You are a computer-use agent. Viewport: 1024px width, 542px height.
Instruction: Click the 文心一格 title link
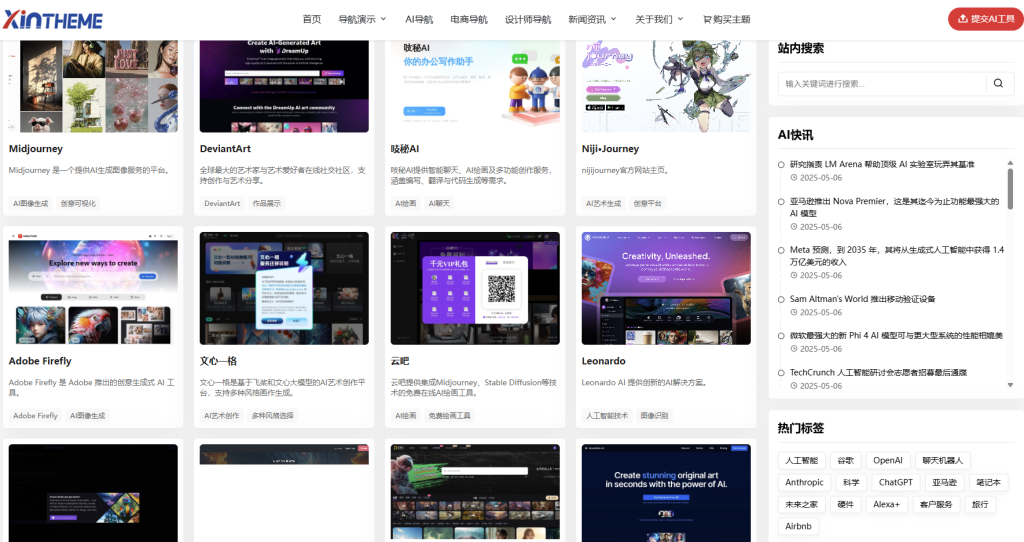(x=218, y=361)
